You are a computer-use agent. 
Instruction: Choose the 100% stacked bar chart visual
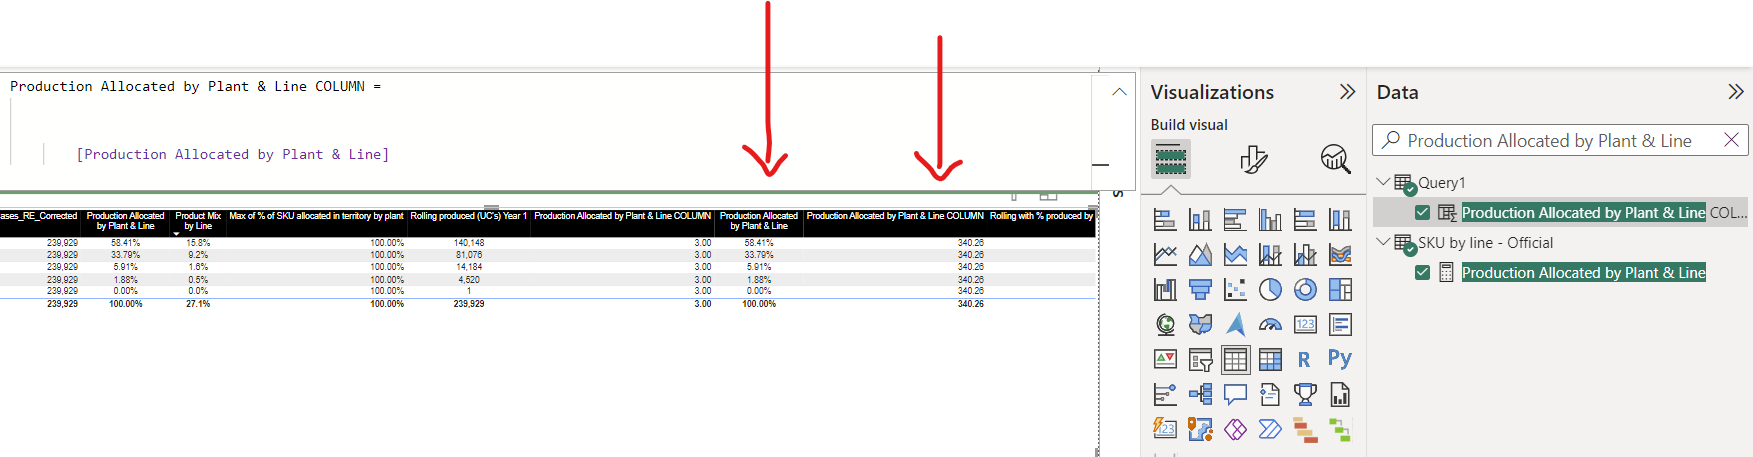[x=1305, y=219]
